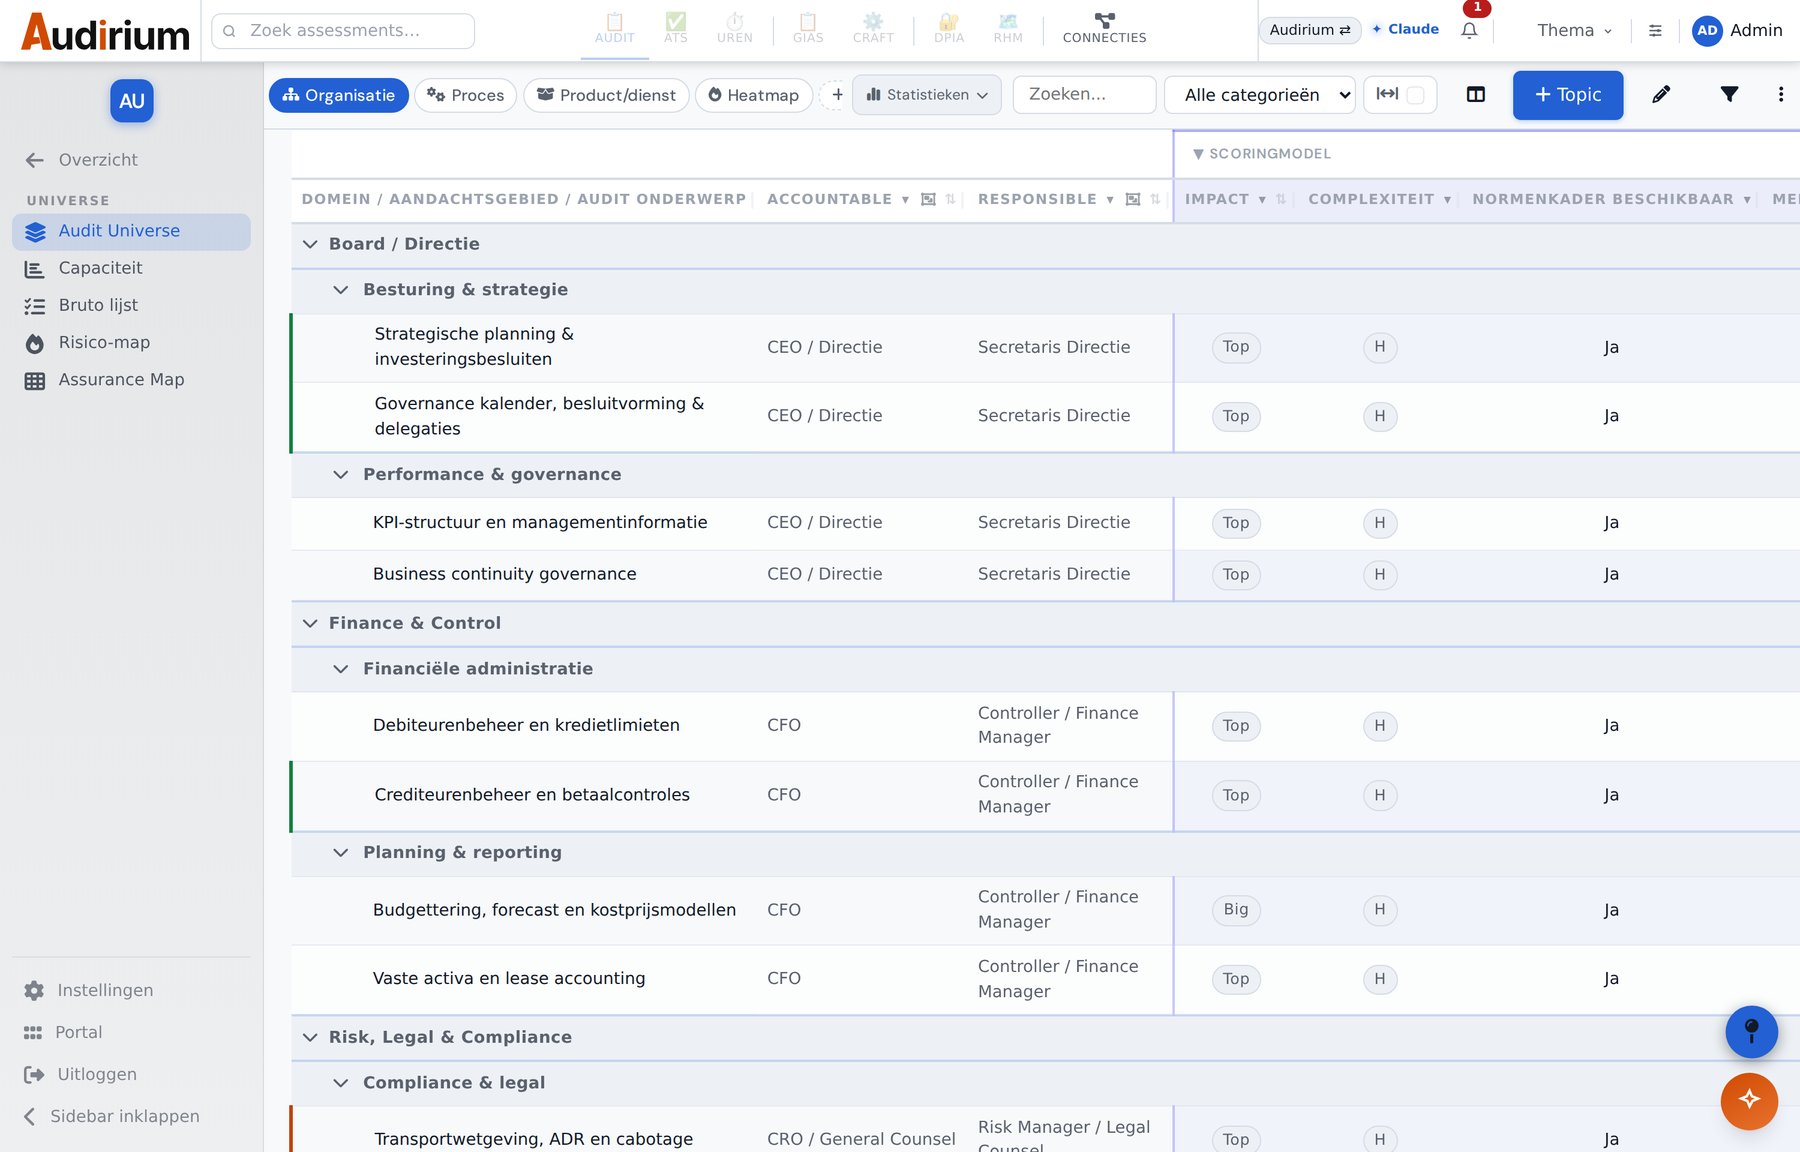Viewport: 1800px width, 1152px height.
Task: Open Assurance Map in sidebar
Action: coord(131,380)
